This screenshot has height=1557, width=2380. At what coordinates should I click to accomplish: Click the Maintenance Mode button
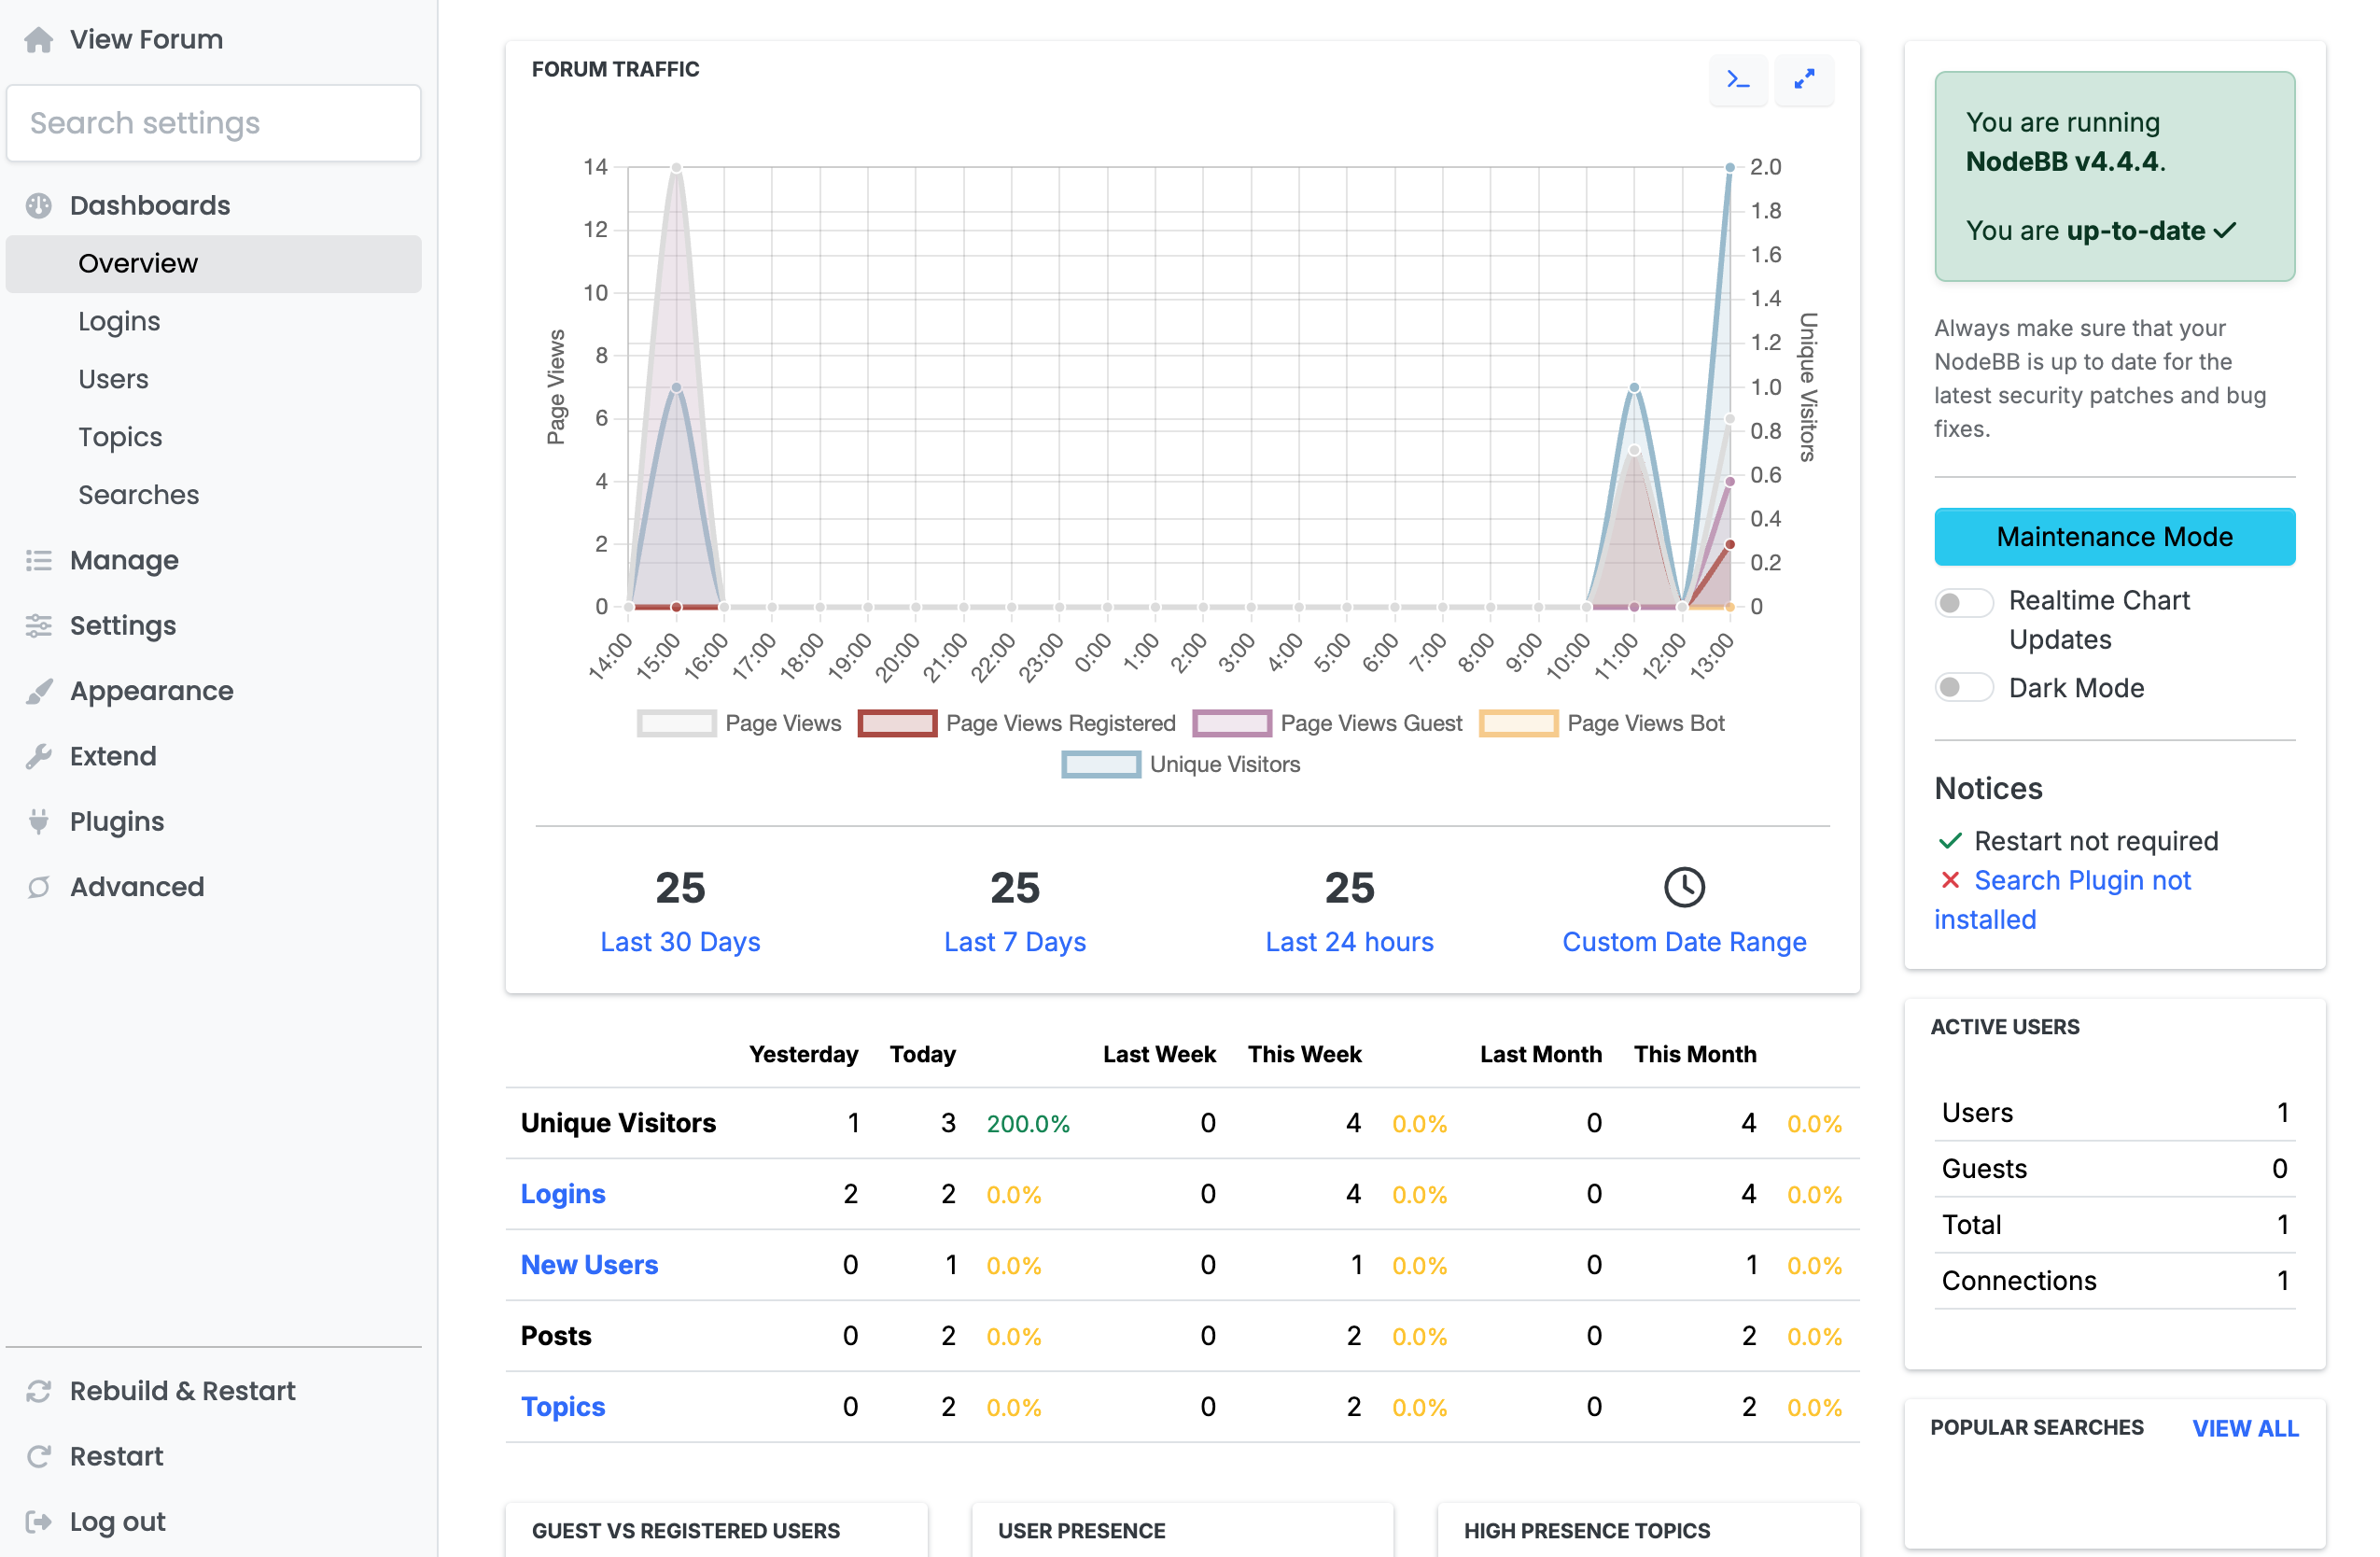coord(2113,536)
